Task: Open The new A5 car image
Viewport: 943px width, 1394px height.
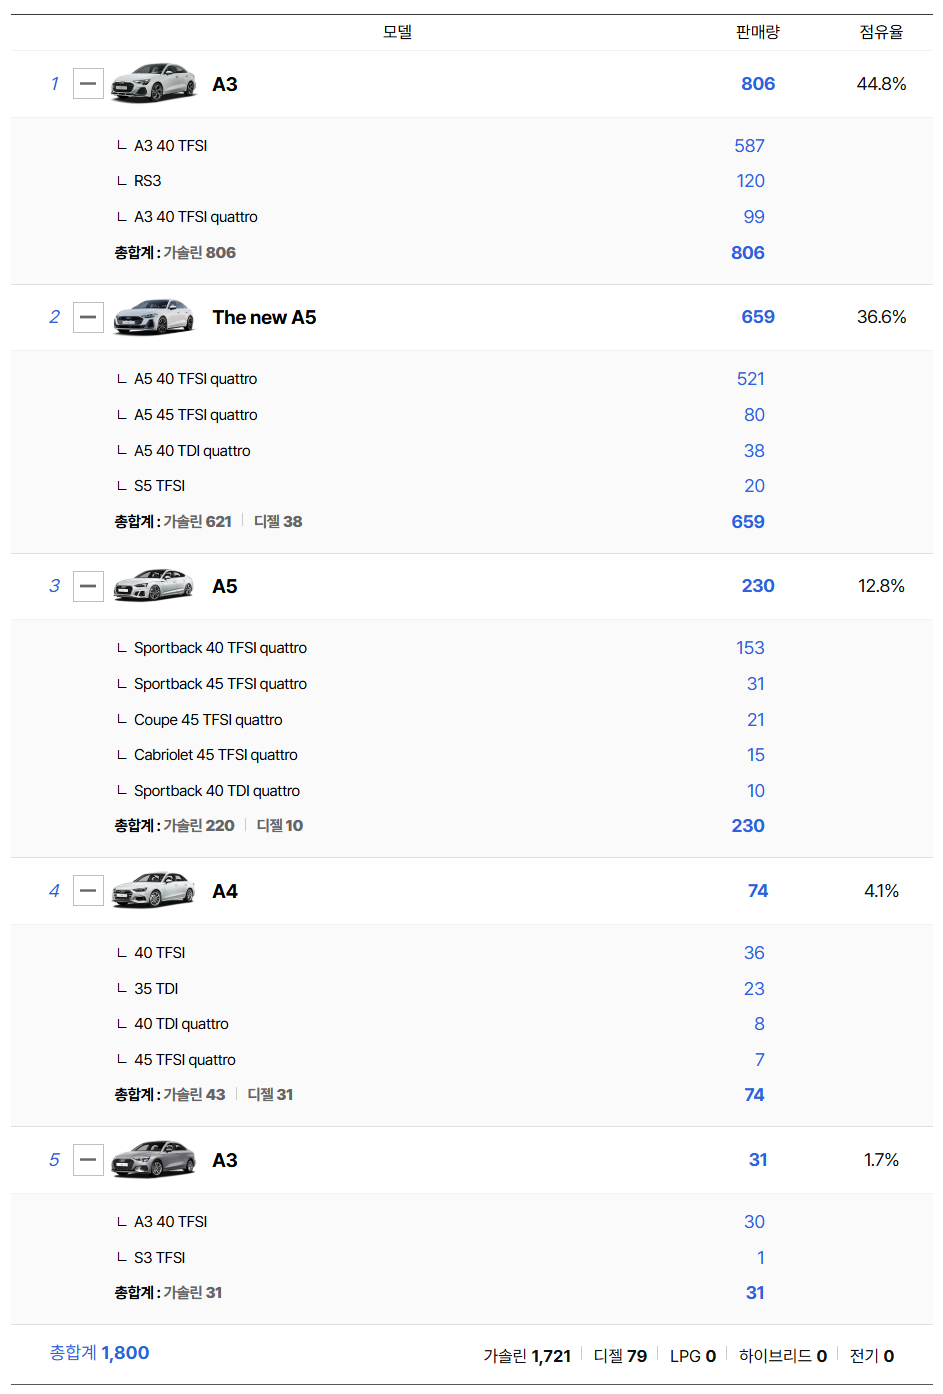Action: 153,317
